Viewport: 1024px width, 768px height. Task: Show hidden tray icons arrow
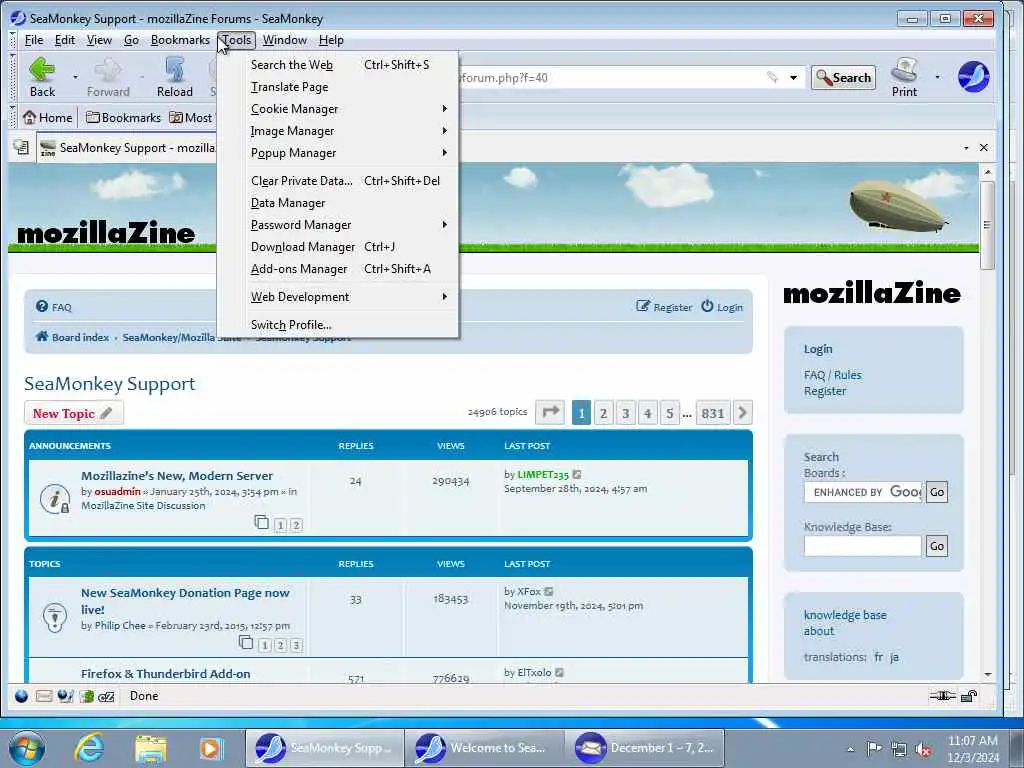point(850,749)
